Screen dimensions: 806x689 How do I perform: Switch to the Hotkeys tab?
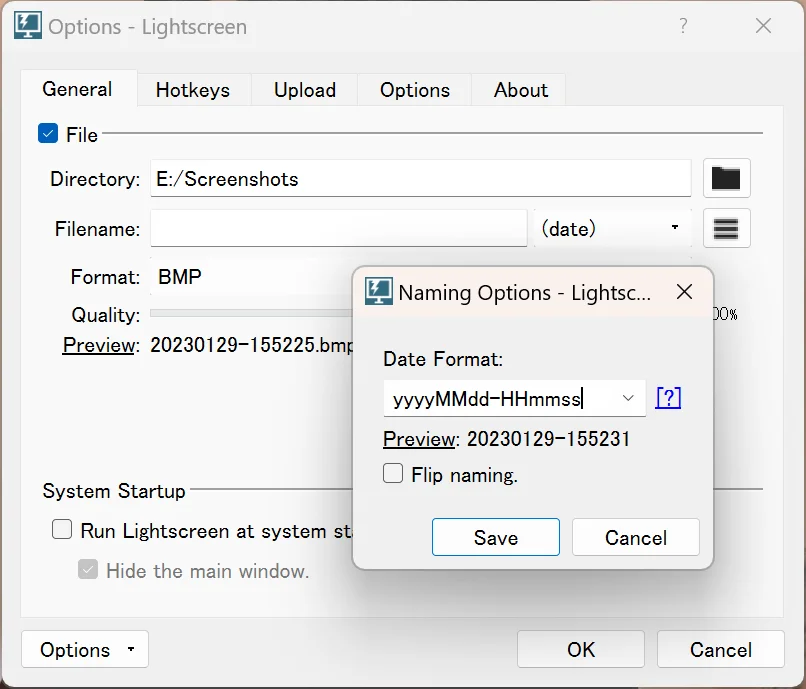coord(193,90)
